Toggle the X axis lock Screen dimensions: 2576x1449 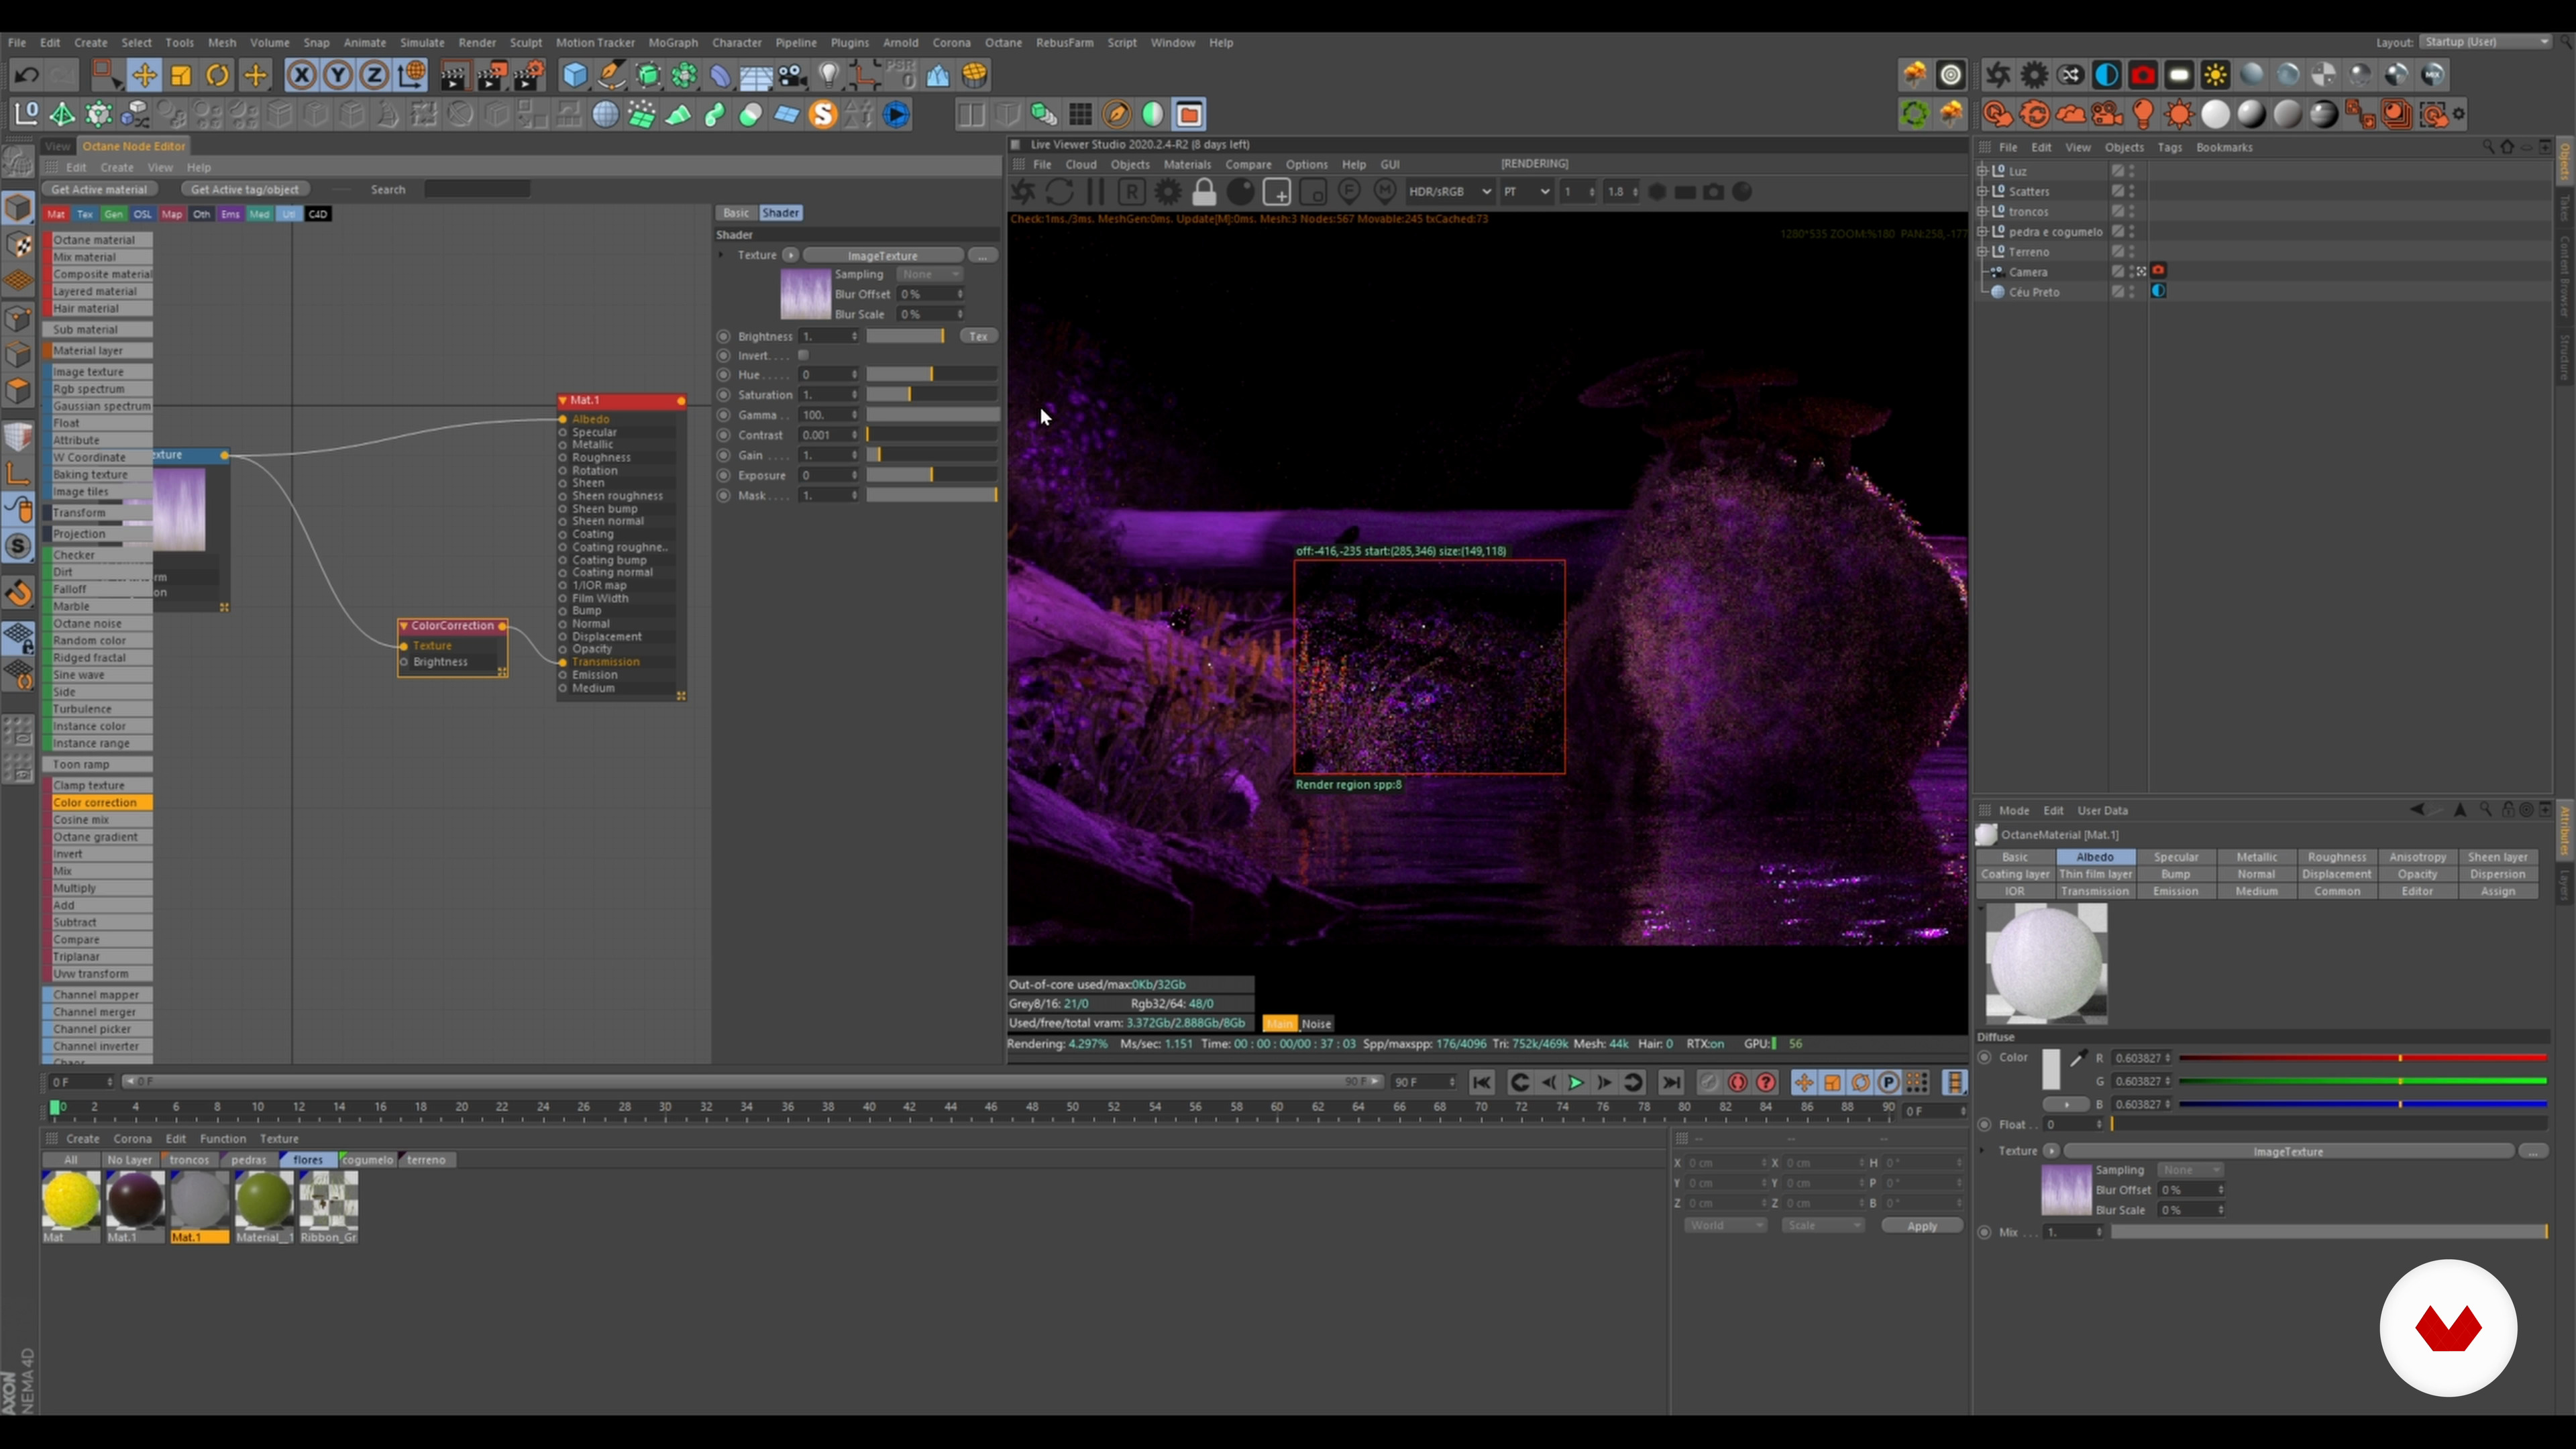[301, 75]
